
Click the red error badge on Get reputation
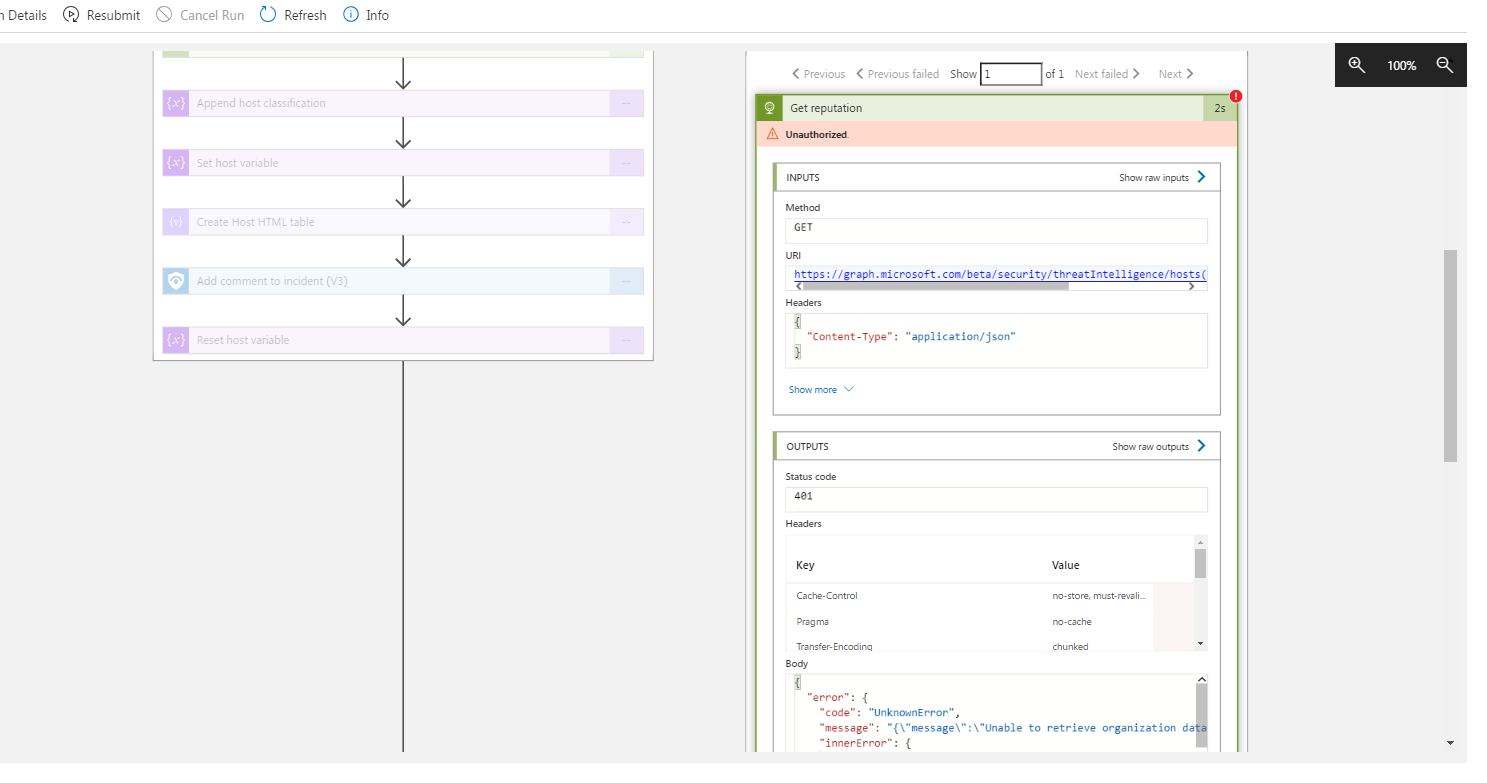pyautogui.click(x=1234, y=95)
